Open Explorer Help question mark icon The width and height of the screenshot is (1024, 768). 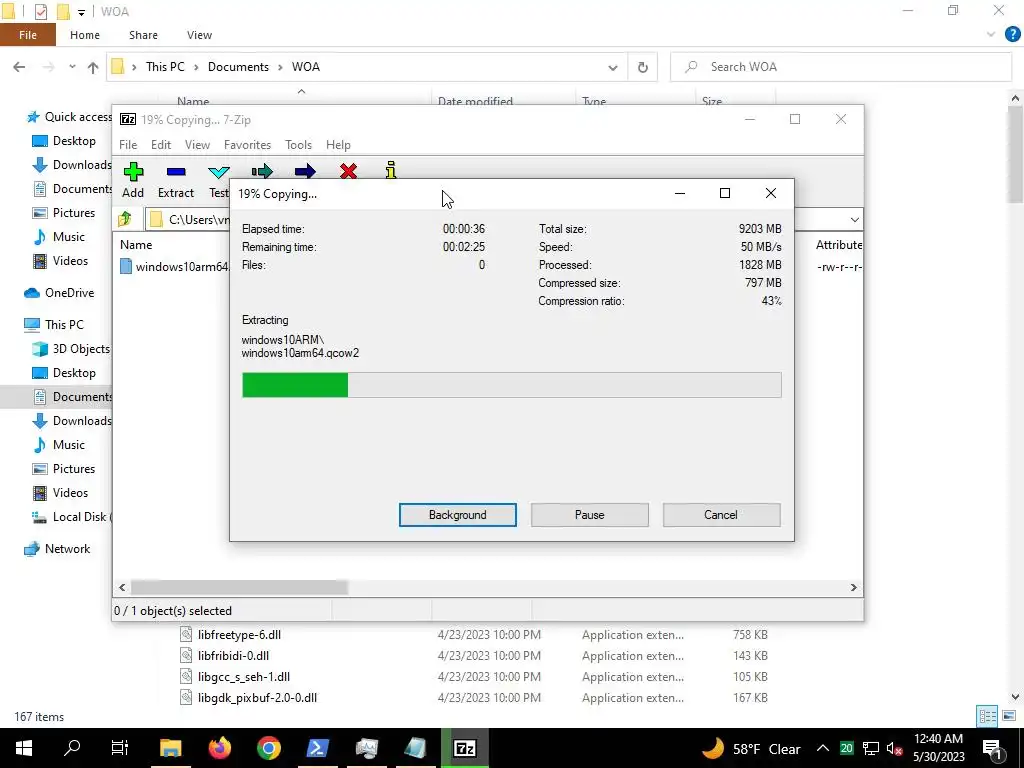1012,35
